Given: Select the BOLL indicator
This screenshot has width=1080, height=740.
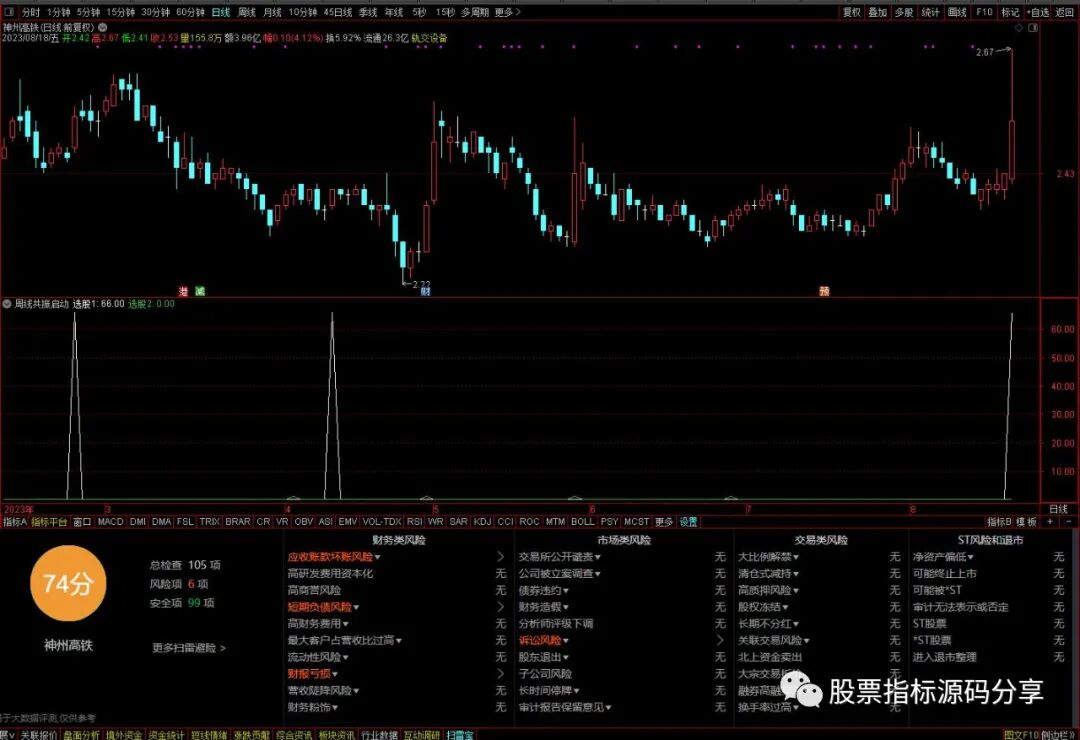Looking at the screenshot, I should click(583, 522).
